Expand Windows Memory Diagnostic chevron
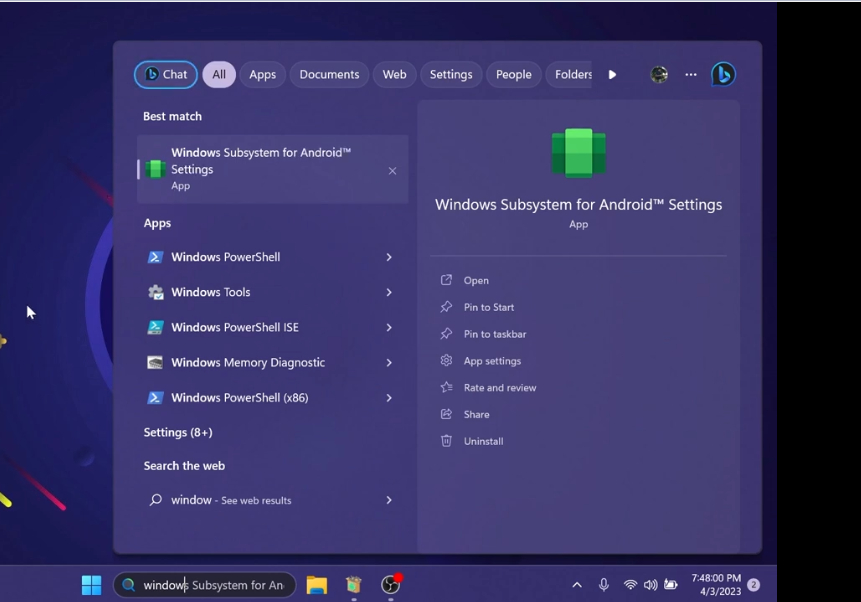861x602 pixels. (x=389, y=363)
